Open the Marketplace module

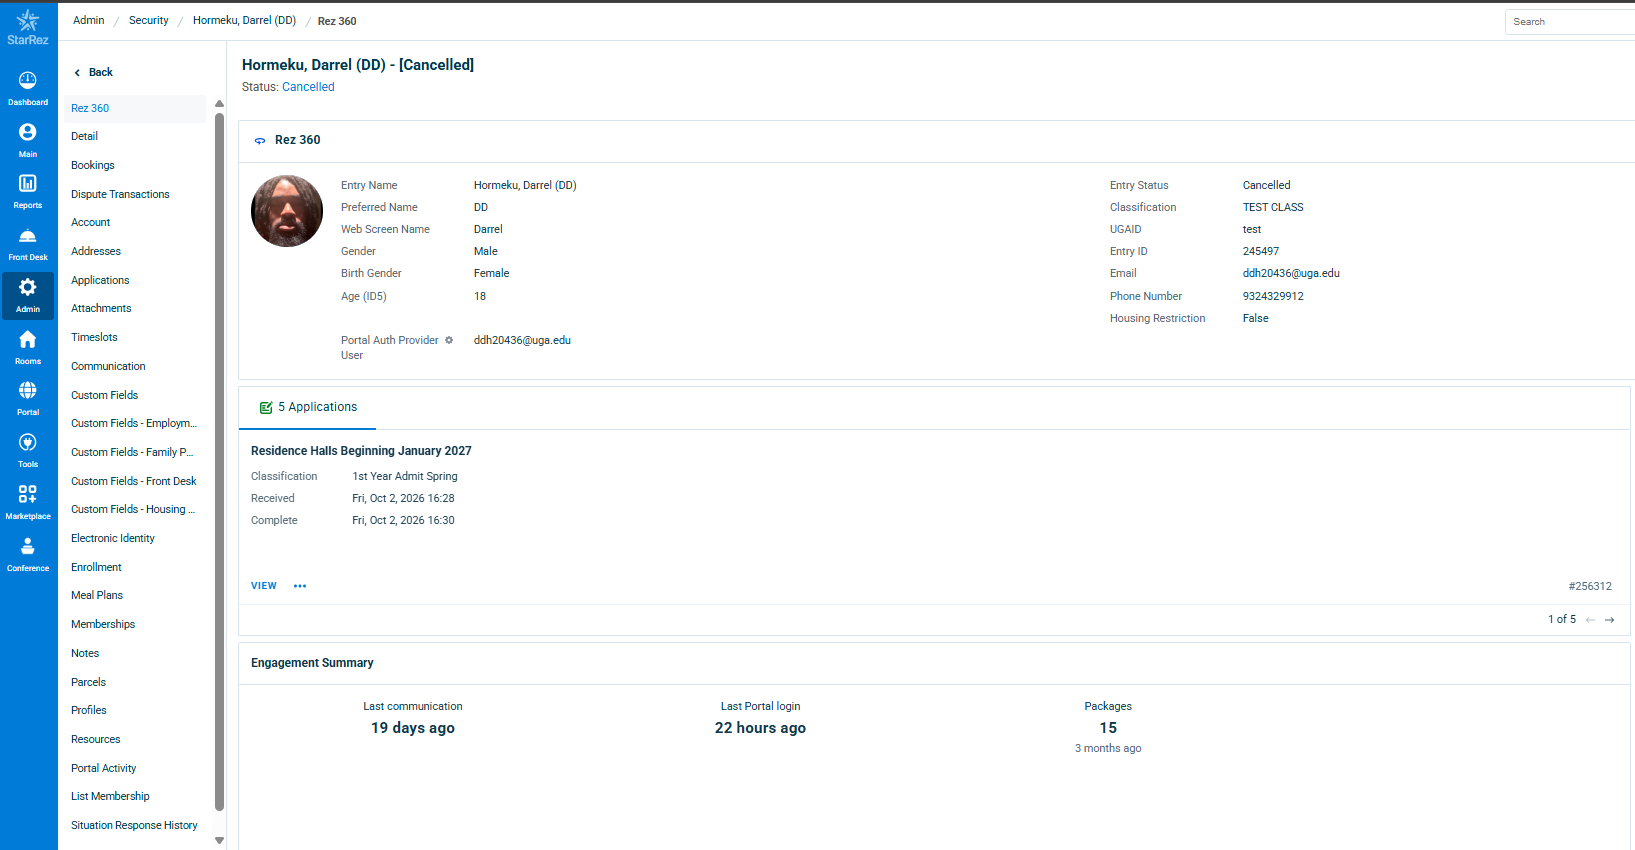pos(28,502)
